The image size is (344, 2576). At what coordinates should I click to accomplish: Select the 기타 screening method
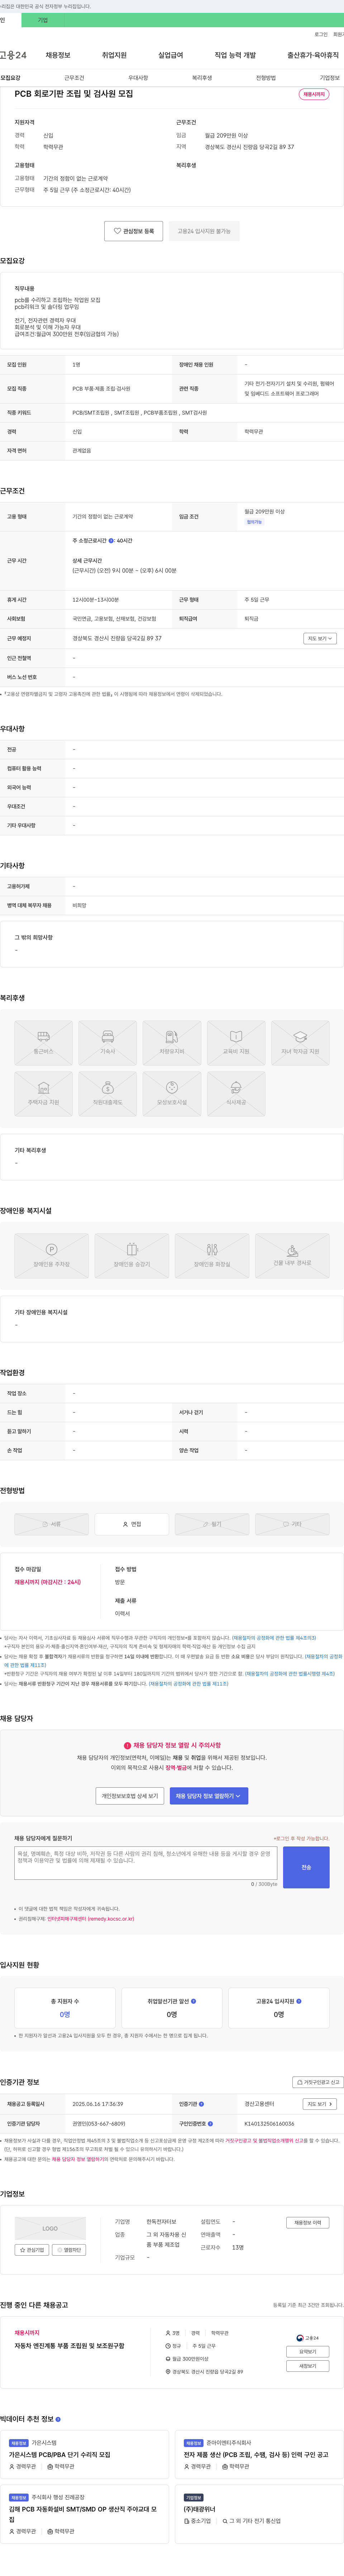292,1524
